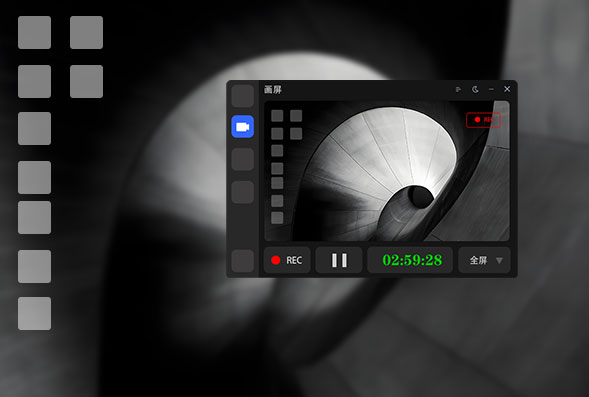Screen dimensions: 589x397
Task: Minimize the 画屏 recorder window
Action: [491, 89]
